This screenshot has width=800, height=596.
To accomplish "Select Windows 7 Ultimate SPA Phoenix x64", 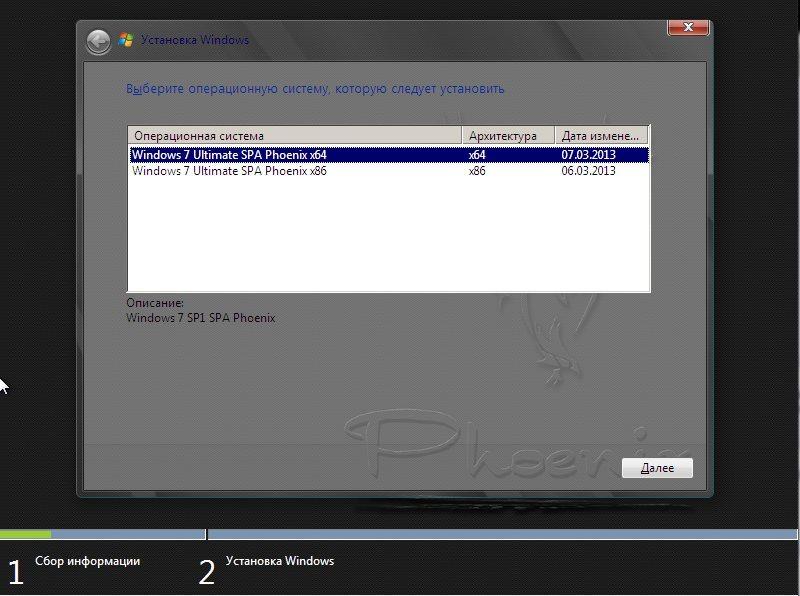I will (229, 155).
